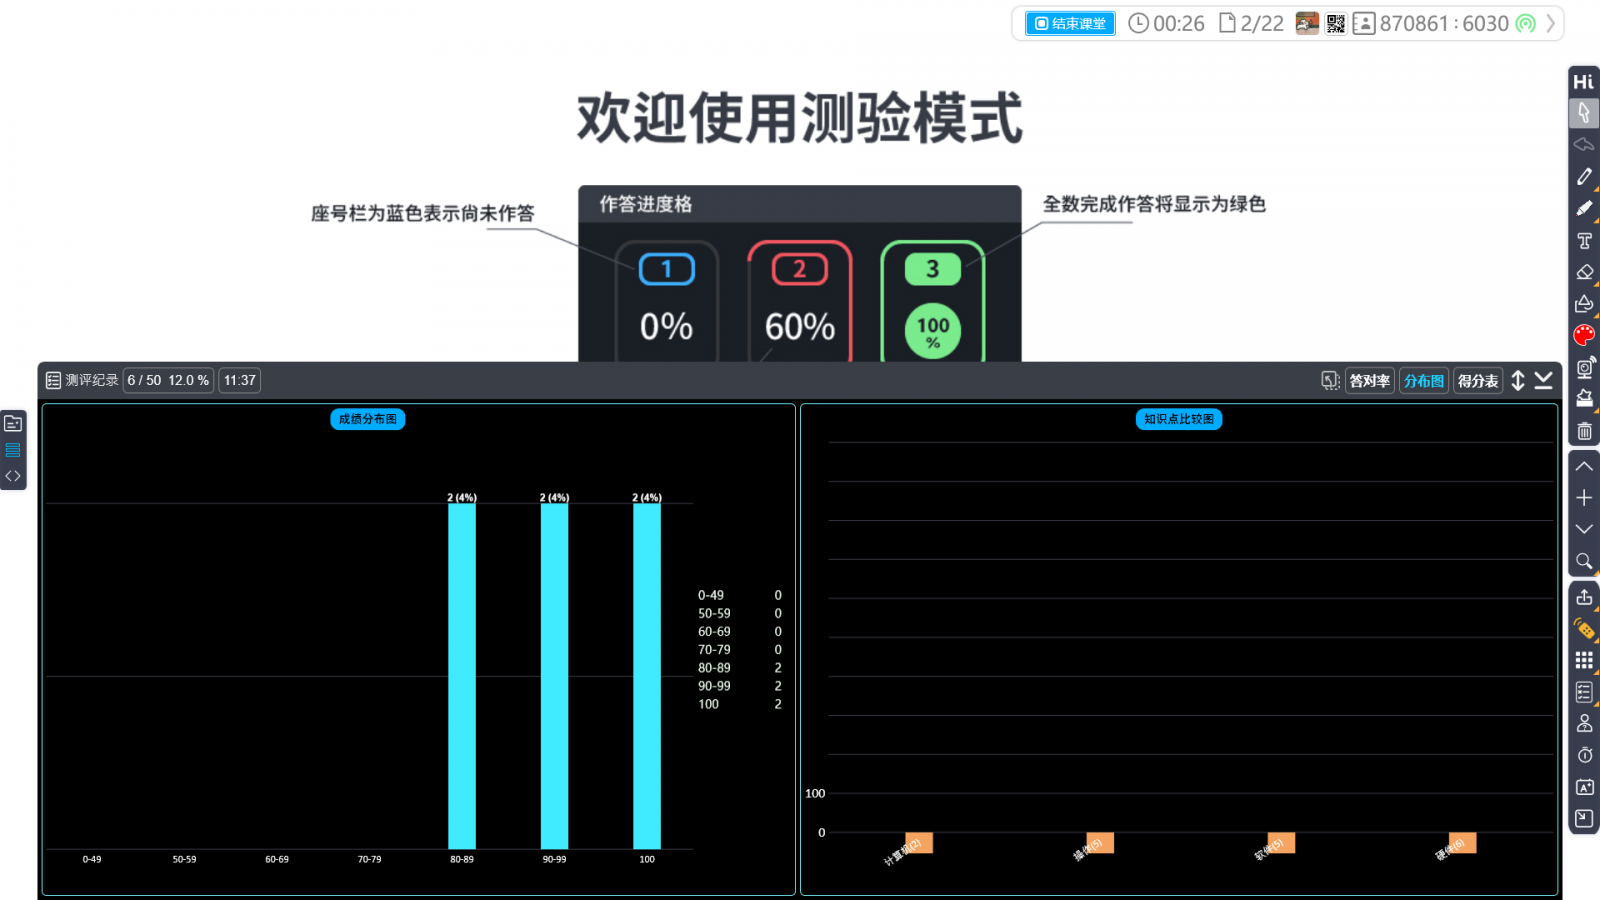Switch to the 得分表 tab

(1477, 381)
